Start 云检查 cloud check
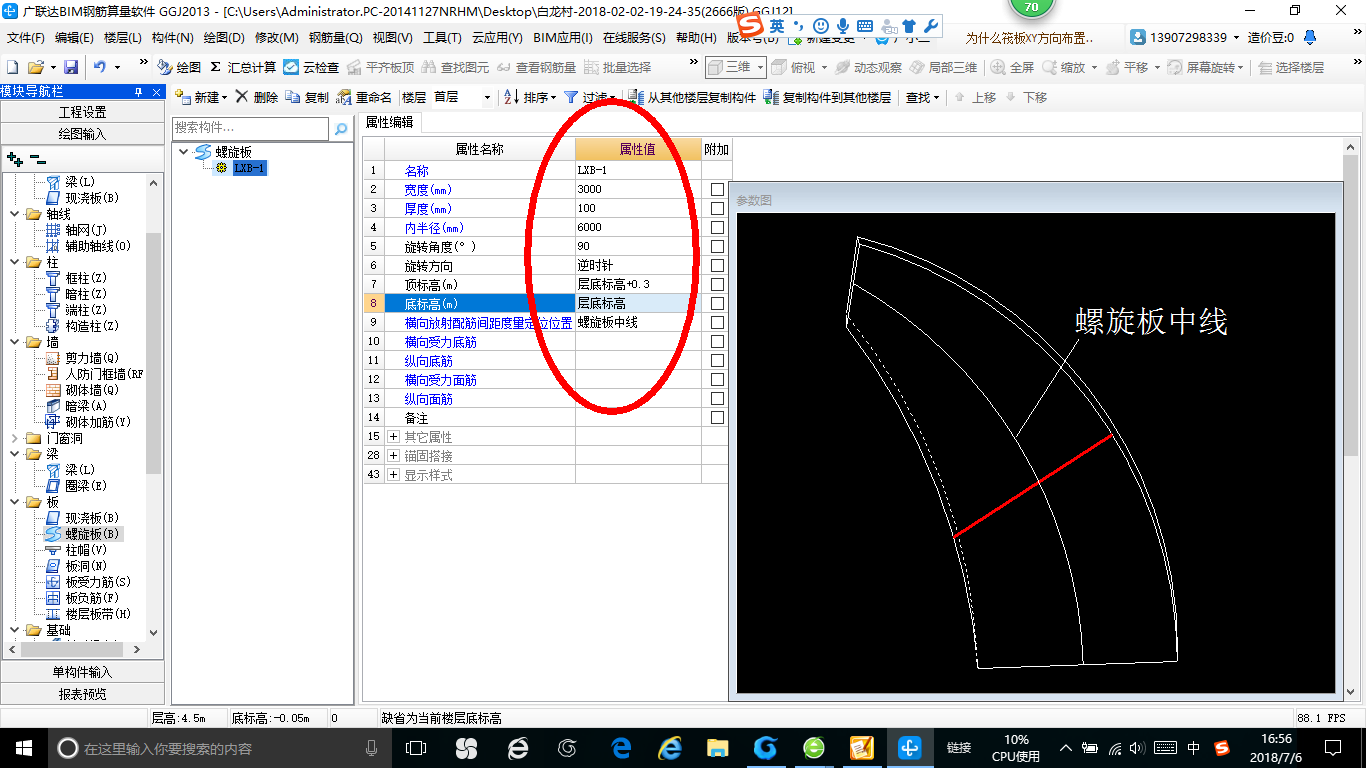The image size is (1366, 768). tap(311, 67)
